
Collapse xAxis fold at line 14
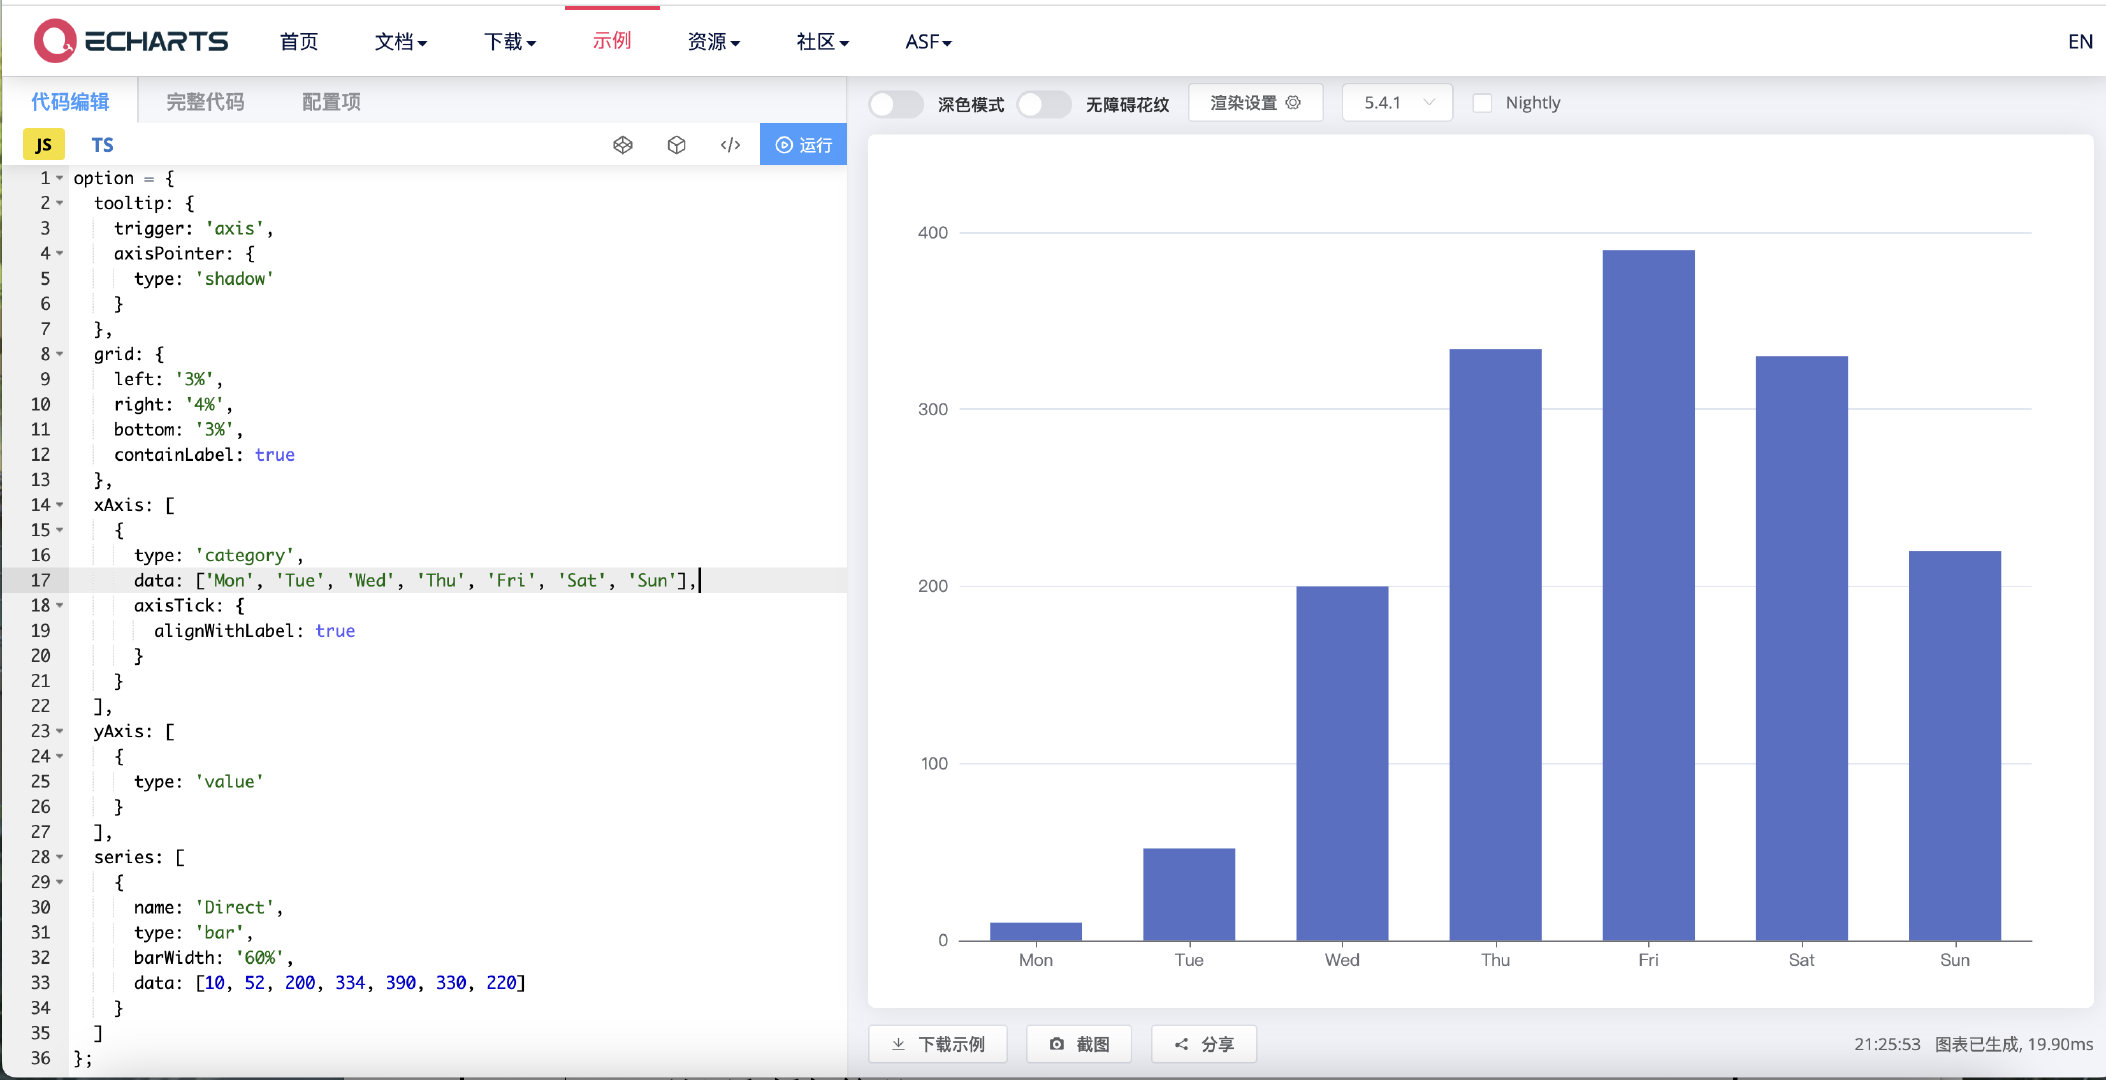(x=60, y=505)
